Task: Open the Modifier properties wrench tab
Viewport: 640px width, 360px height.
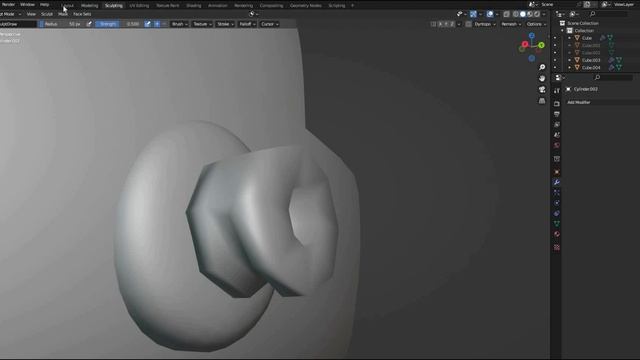Action: coord(557,182)
